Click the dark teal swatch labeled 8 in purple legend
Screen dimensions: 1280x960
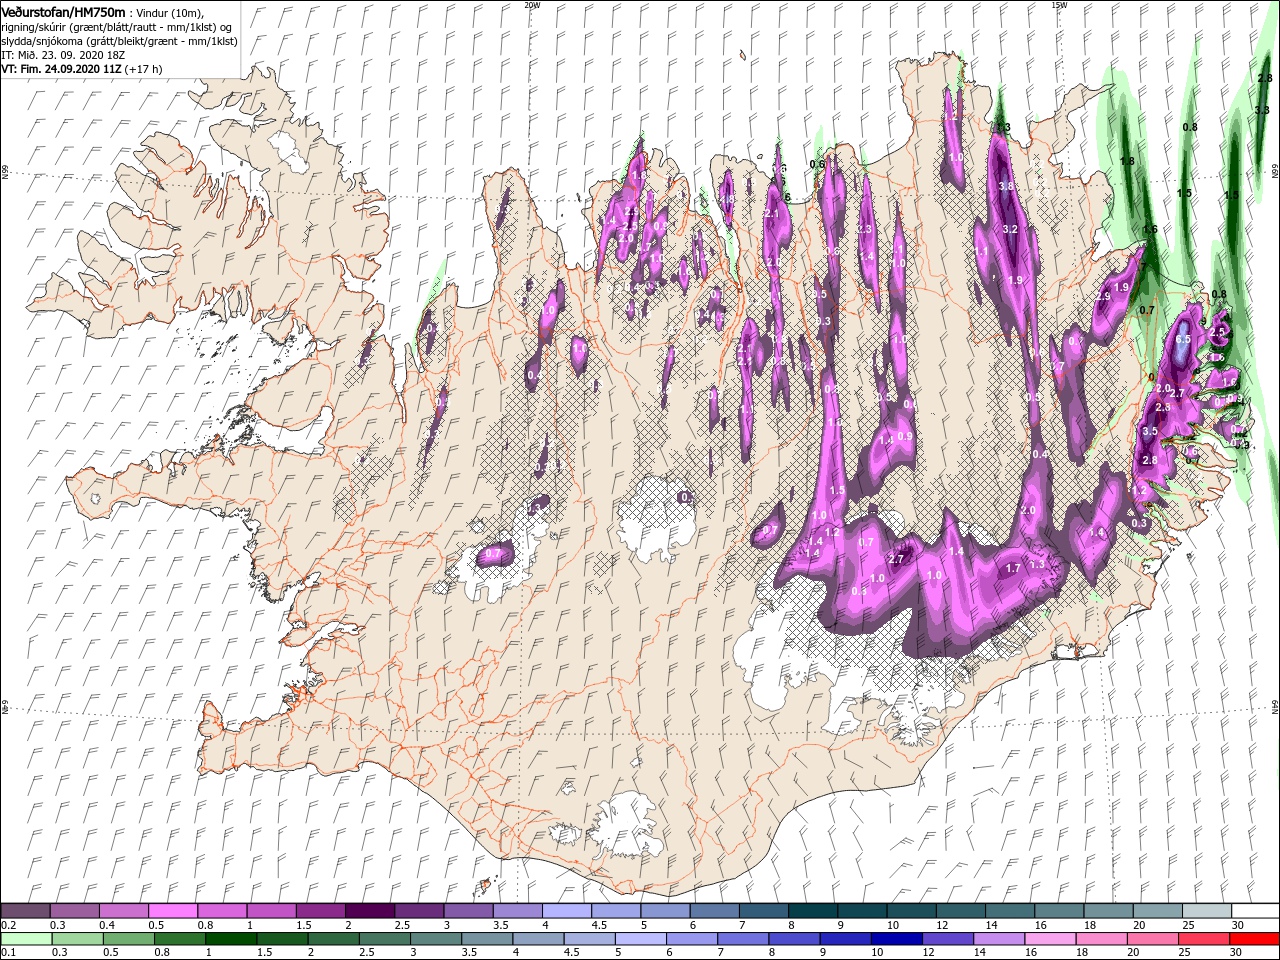click(812, 911)
